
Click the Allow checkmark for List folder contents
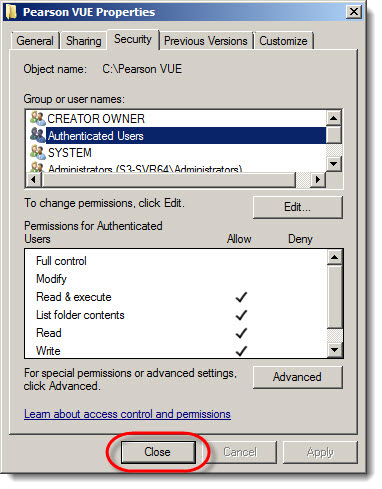pyautogui.click(x=241, y=315)
